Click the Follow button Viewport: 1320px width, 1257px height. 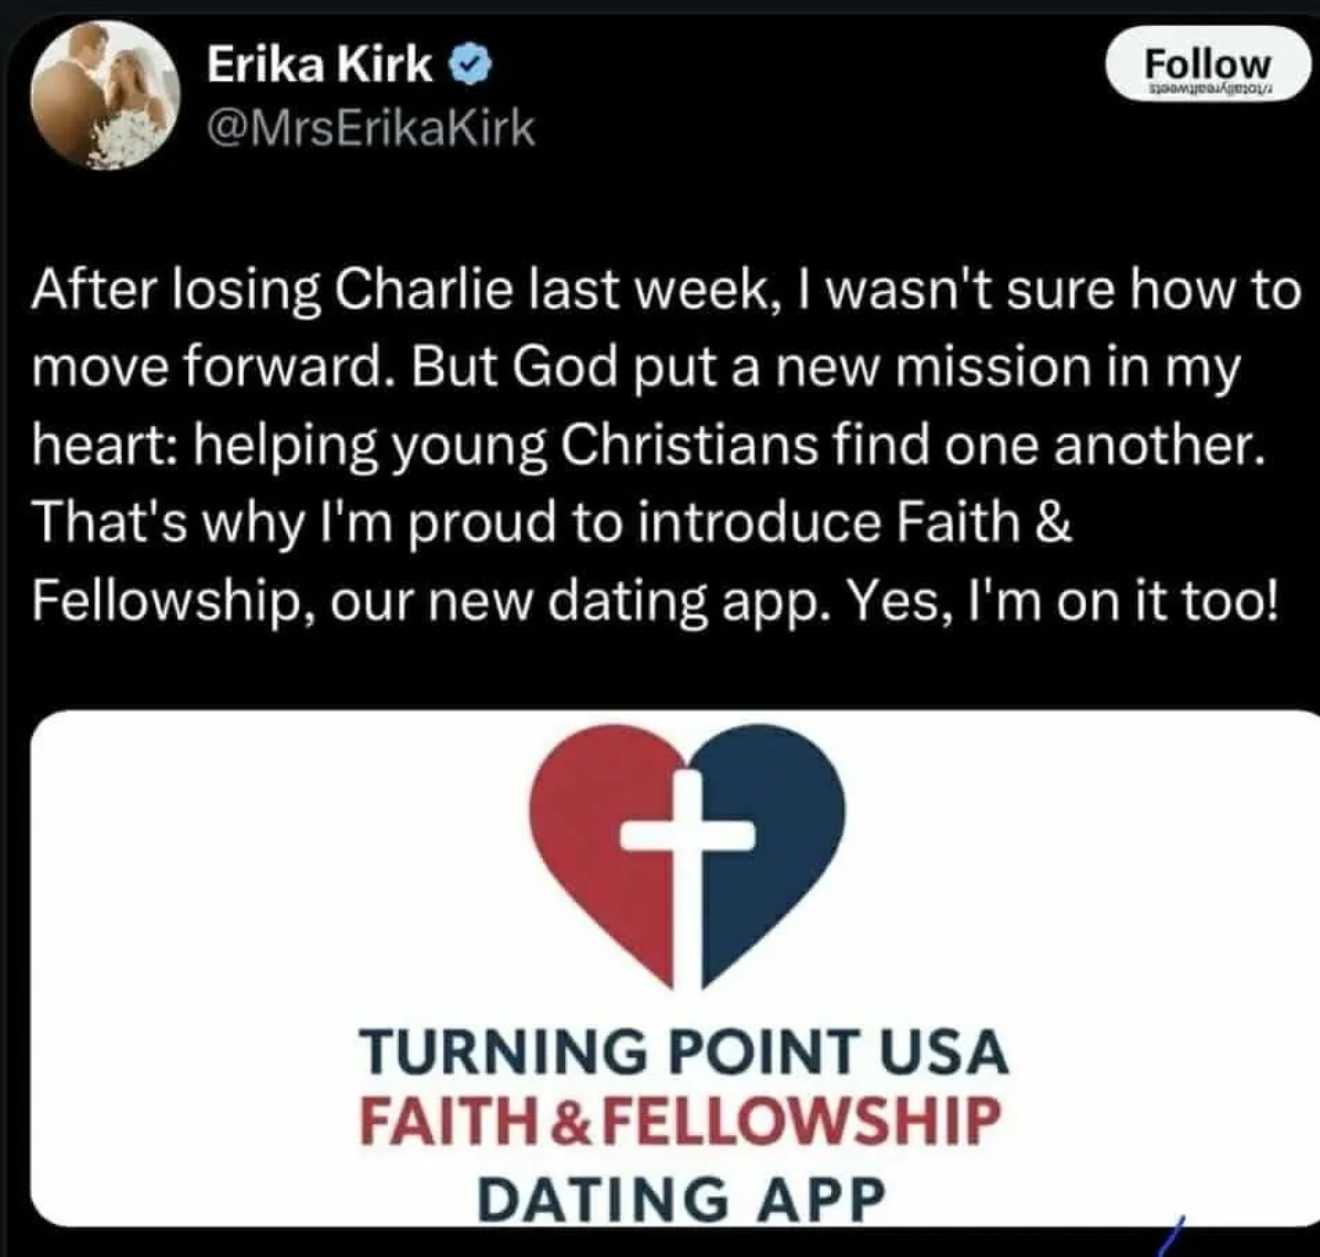1207,66
